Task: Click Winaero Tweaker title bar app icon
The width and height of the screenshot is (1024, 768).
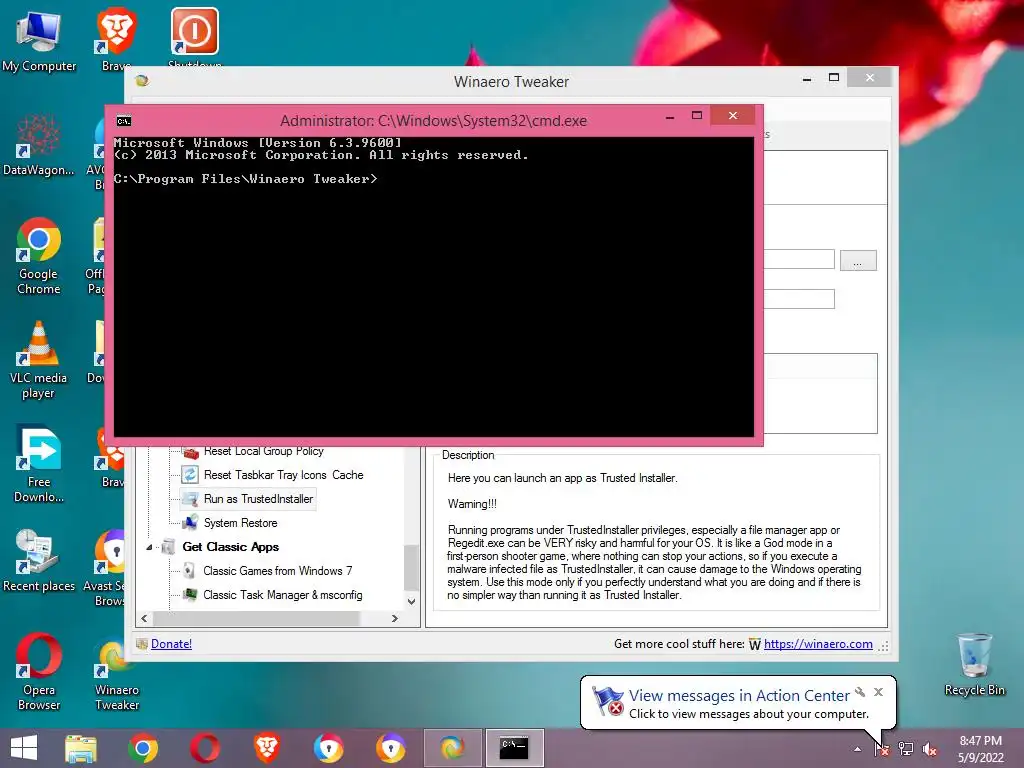Action: [142, 80]
